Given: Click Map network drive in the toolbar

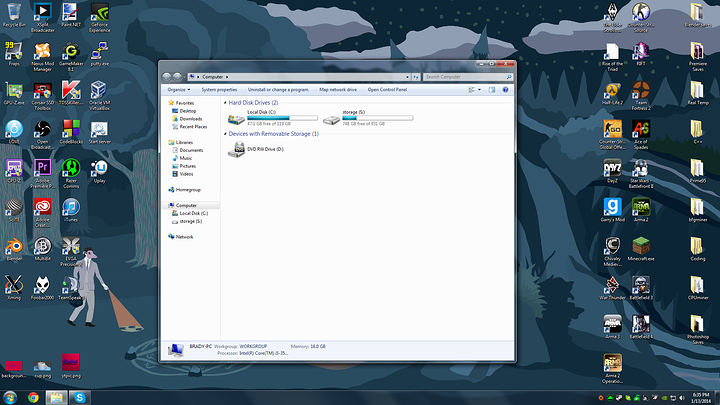Looking at the screenshot, I should [338, 89].
